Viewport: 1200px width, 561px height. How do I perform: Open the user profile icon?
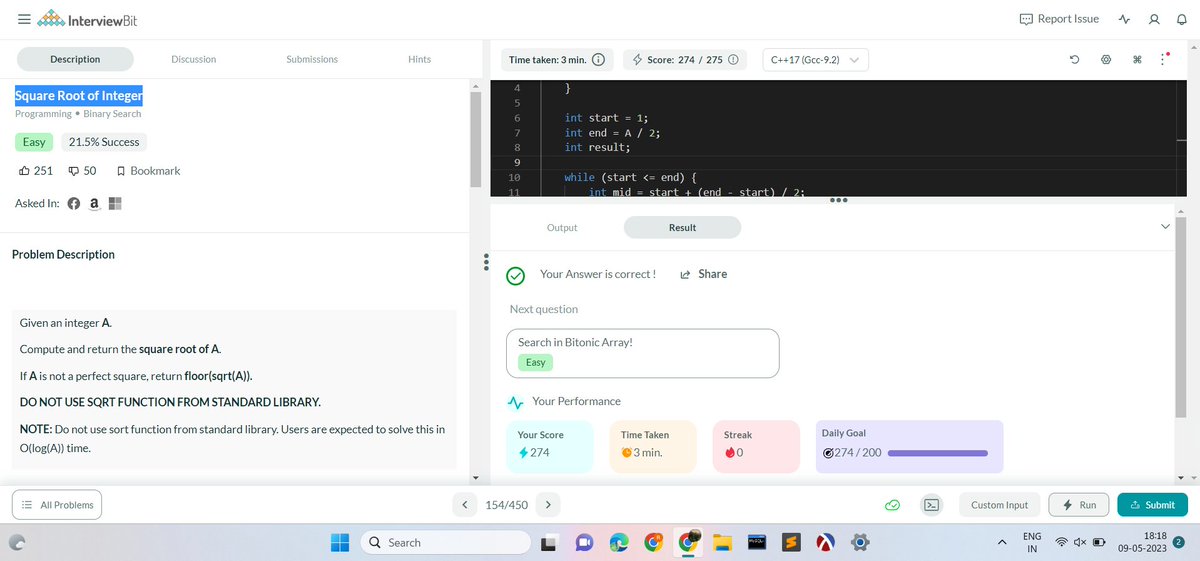click(x=1153, y=19)
